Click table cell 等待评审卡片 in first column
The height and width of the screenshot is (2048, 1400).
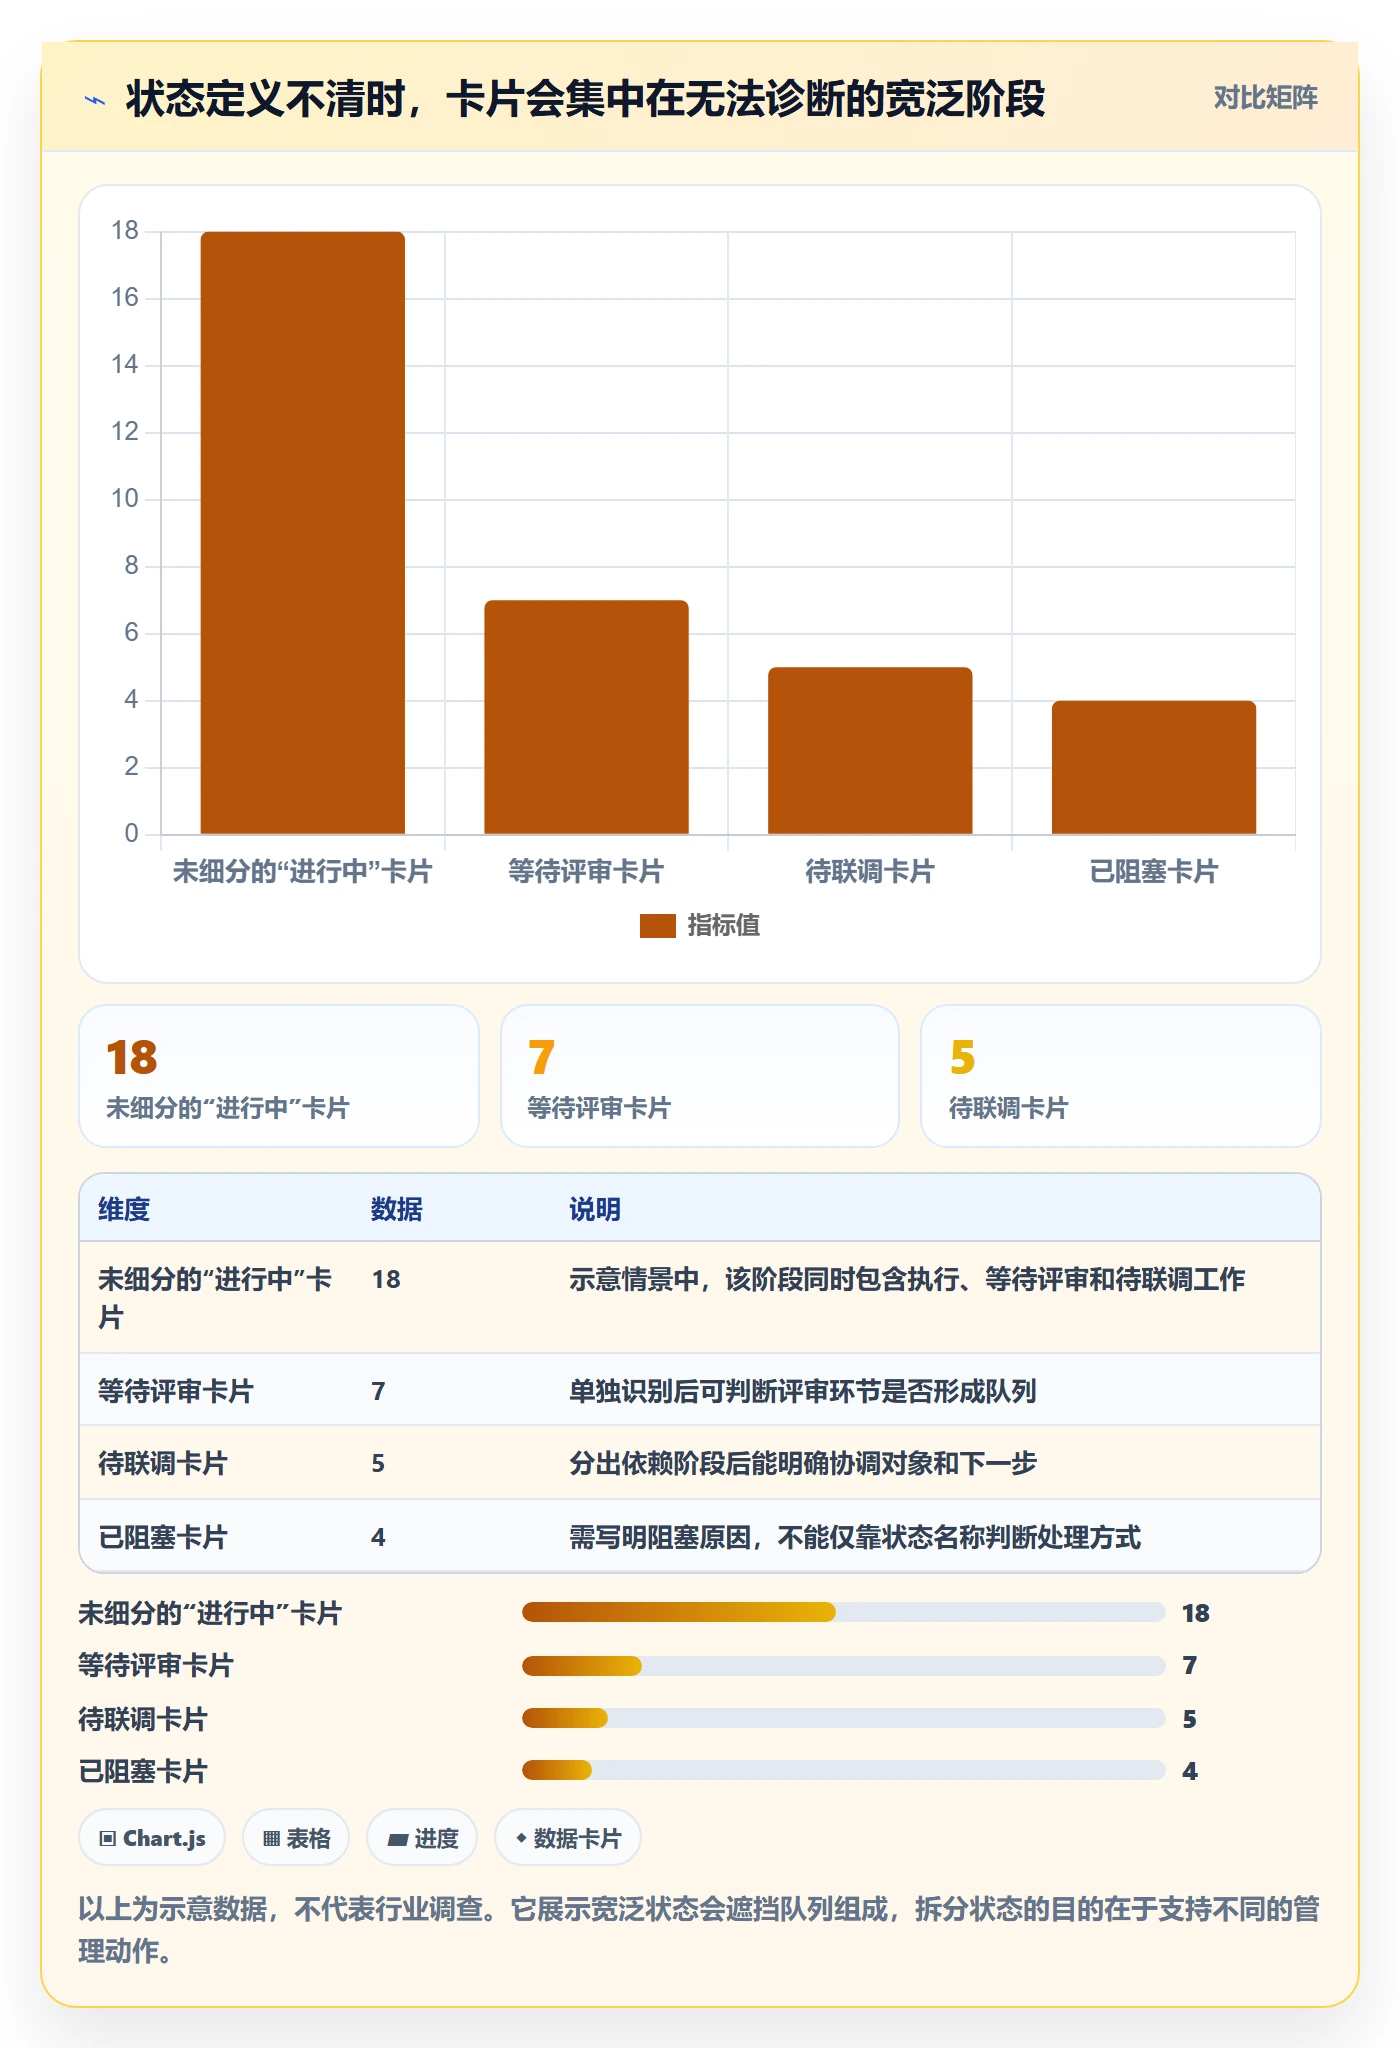pyautogui.click(x=176, y=1391)
